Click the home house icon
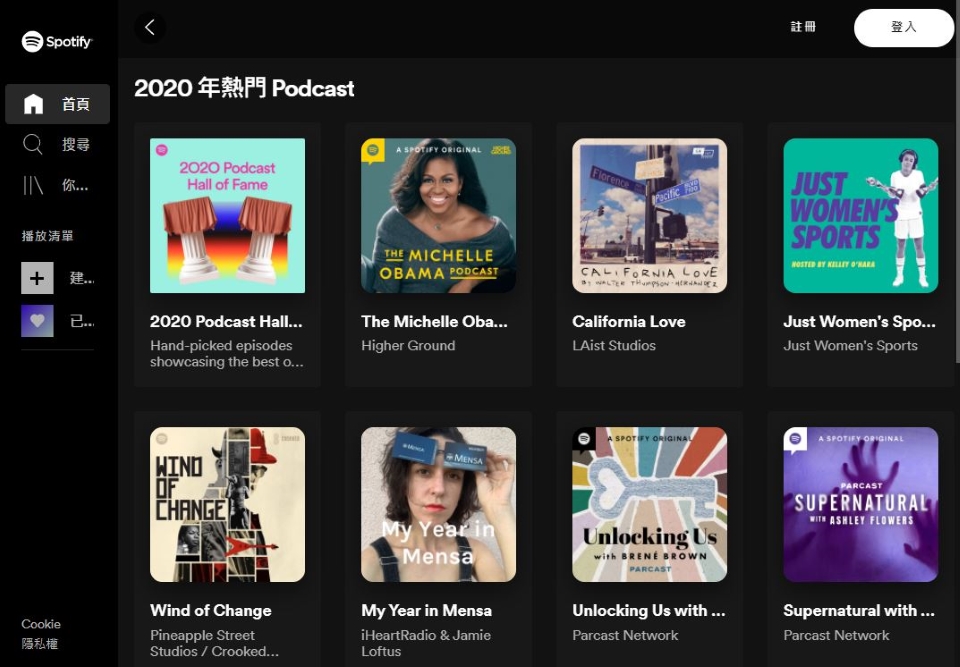 pyautogui.click(x=33, y=104)
